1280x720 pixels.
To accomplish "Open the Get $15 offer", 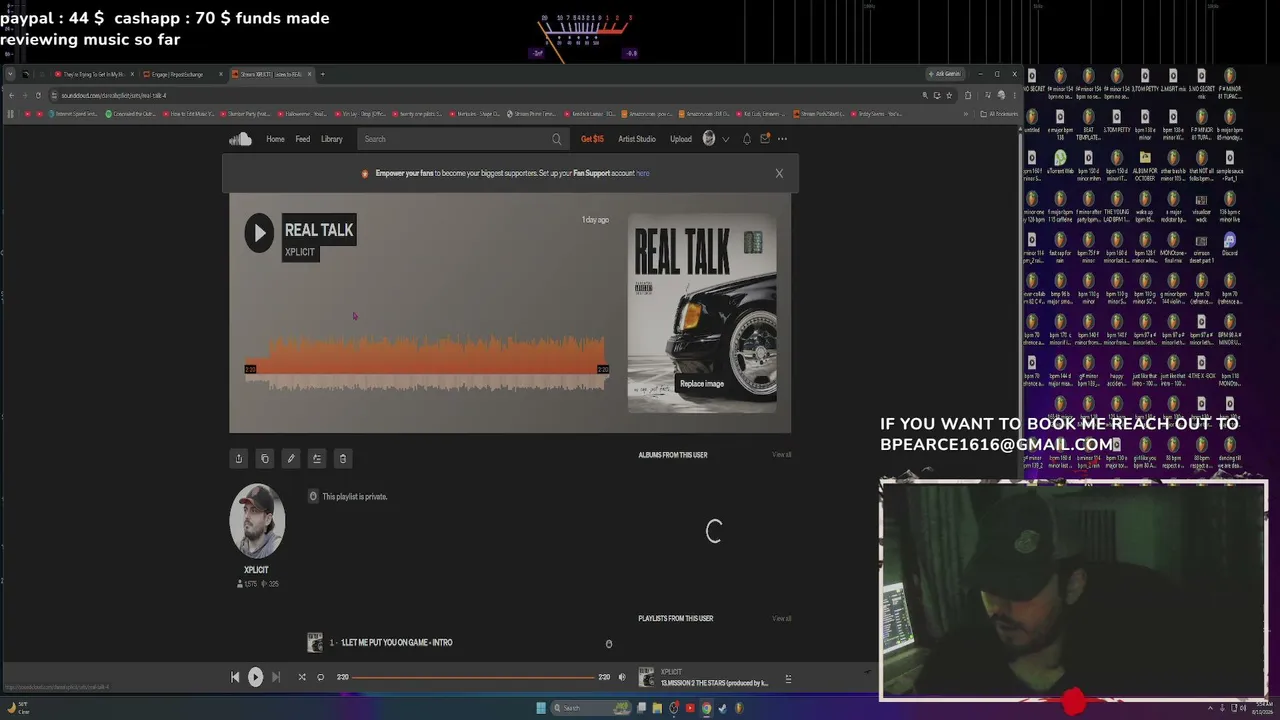I will coord(592,139).
